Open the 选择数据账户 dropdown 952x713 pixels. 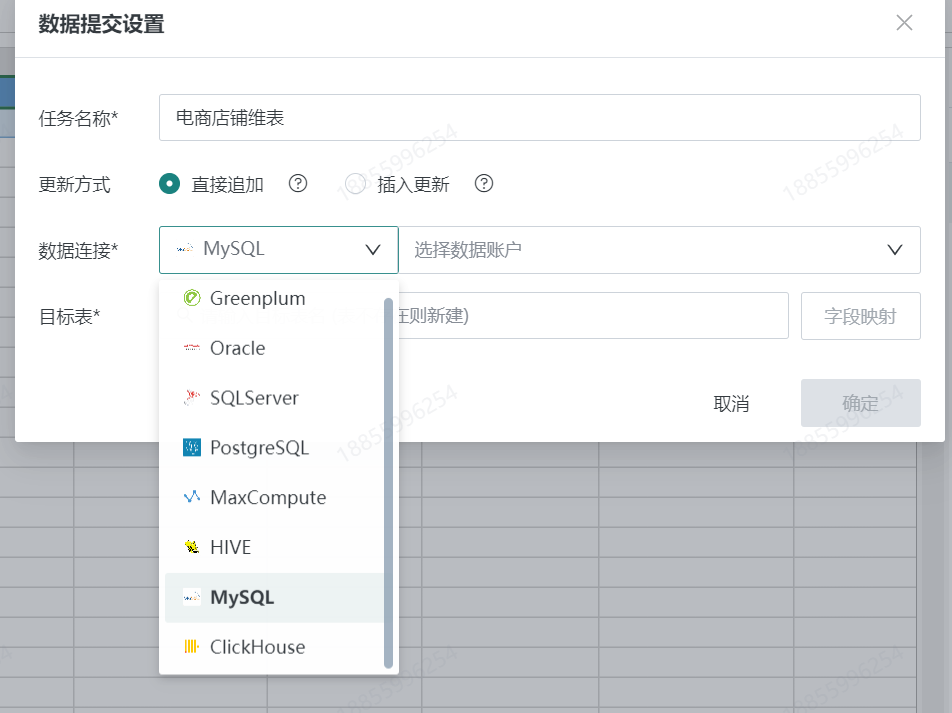[659, 250]
